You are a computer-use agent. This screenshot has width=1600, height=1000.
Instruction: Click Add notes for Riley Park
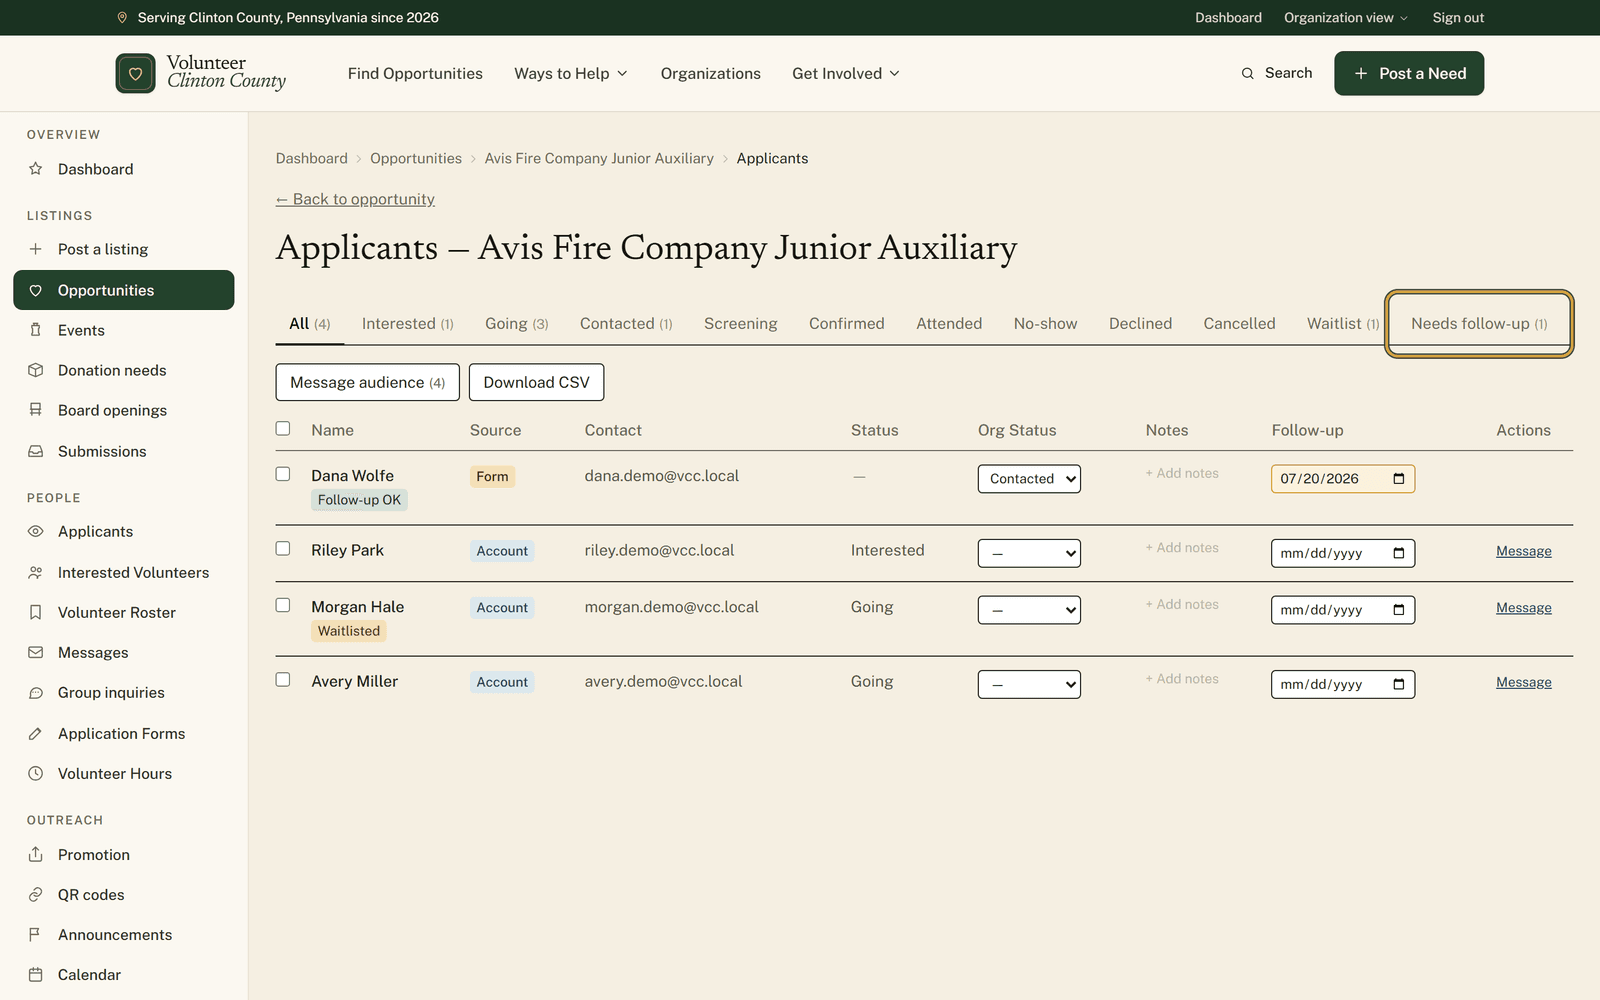point(1182,548)
